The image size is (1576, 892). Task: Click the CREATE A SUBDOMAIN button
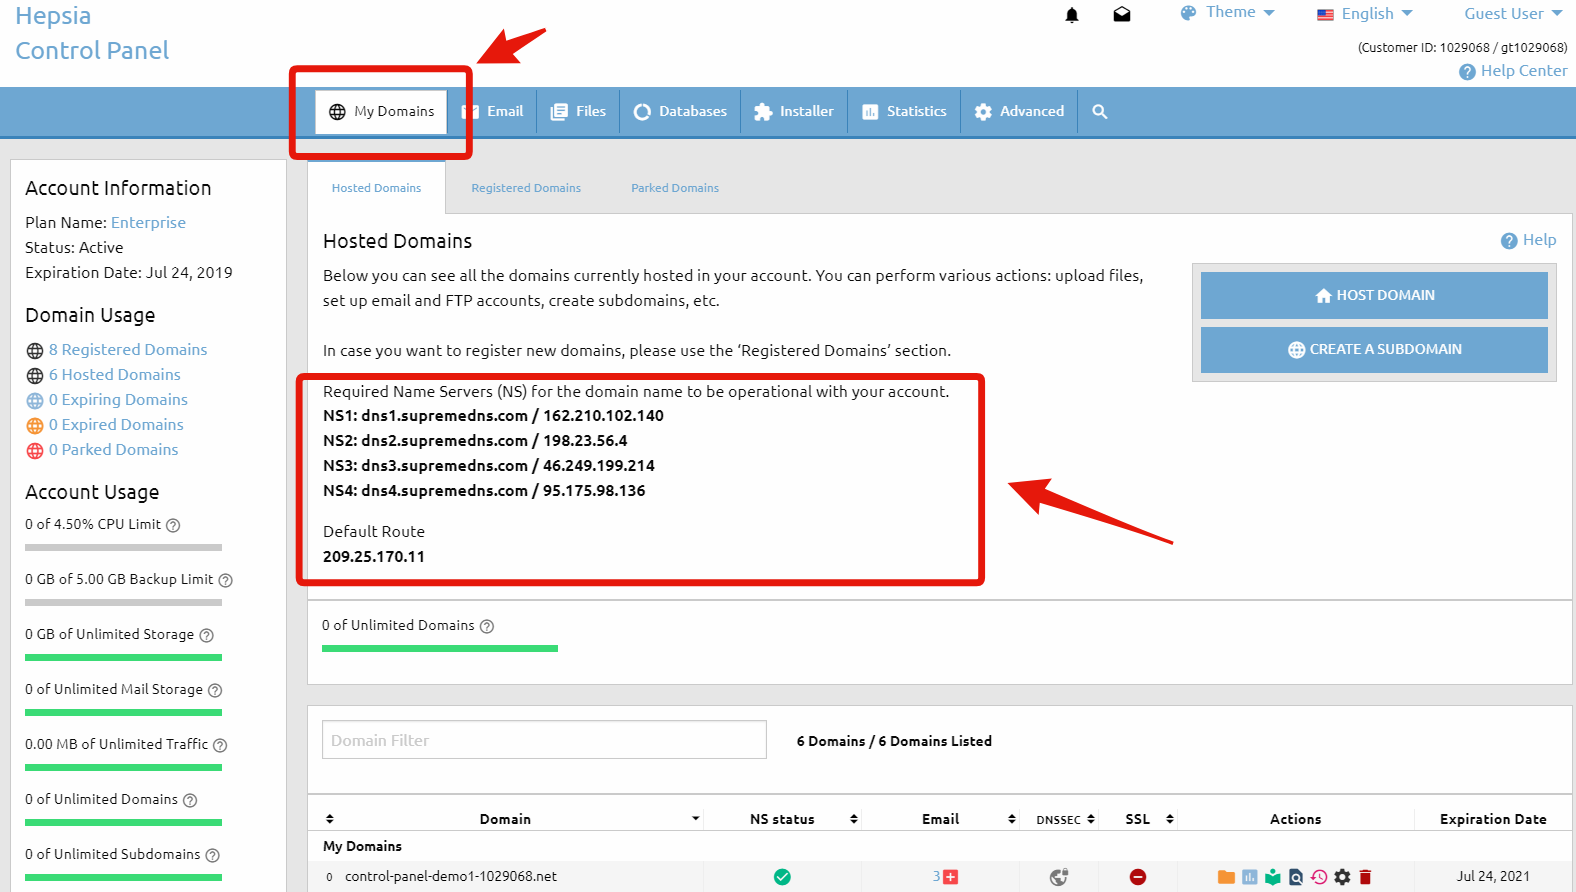1374,349
